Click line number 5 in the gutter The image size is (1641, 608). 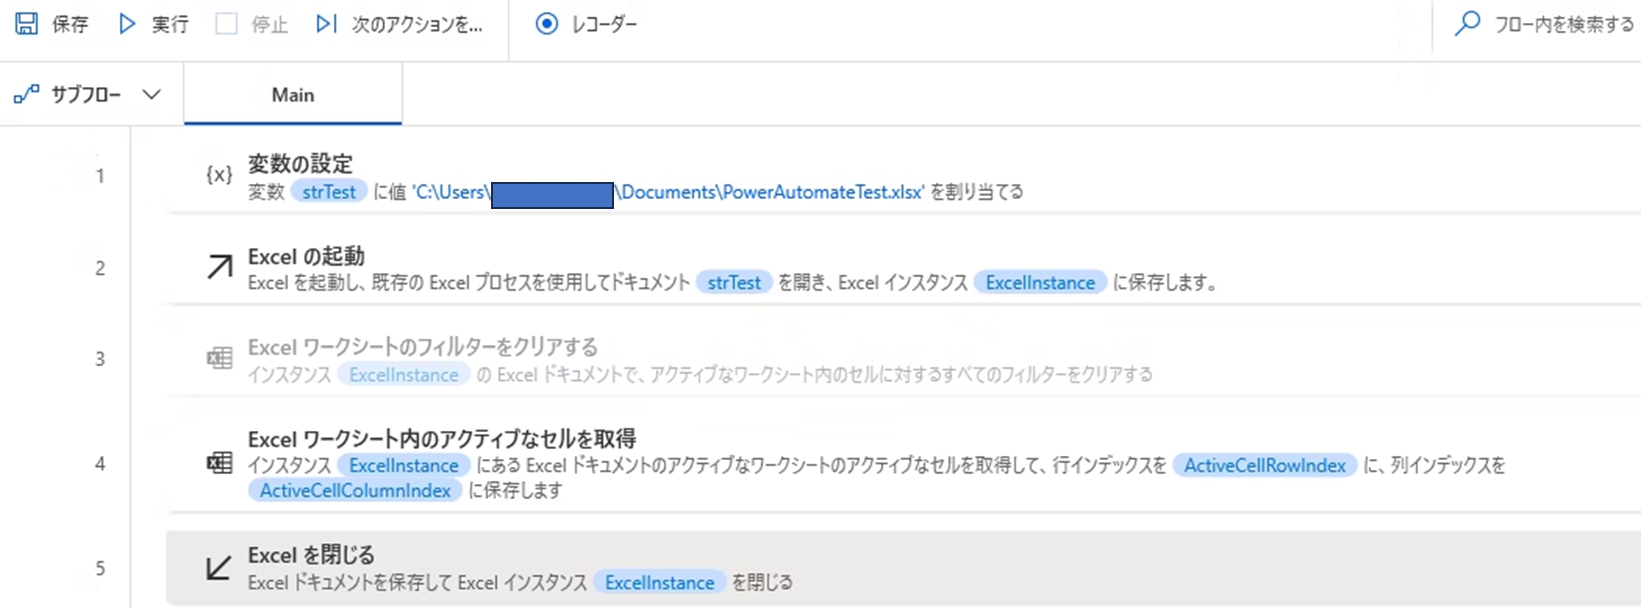click(100, 568)
